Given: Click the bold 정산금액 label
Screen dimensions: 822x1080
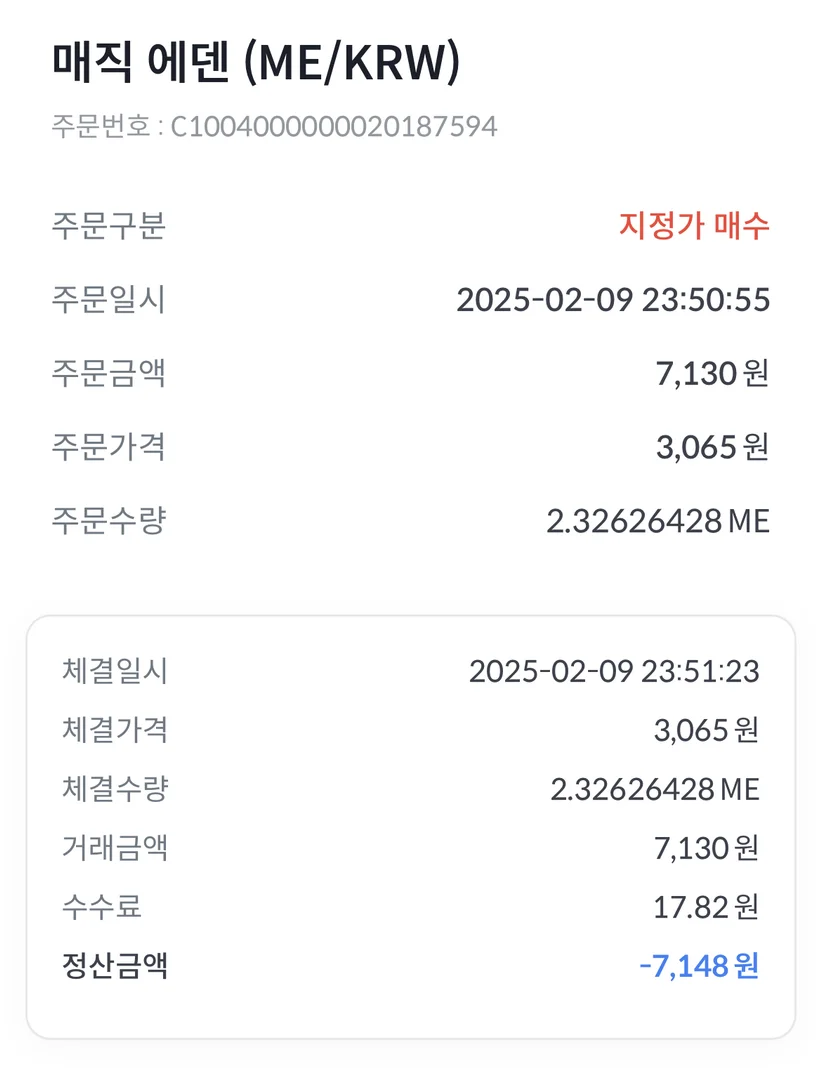Looking at the screenshot, I should pos(114,966).
